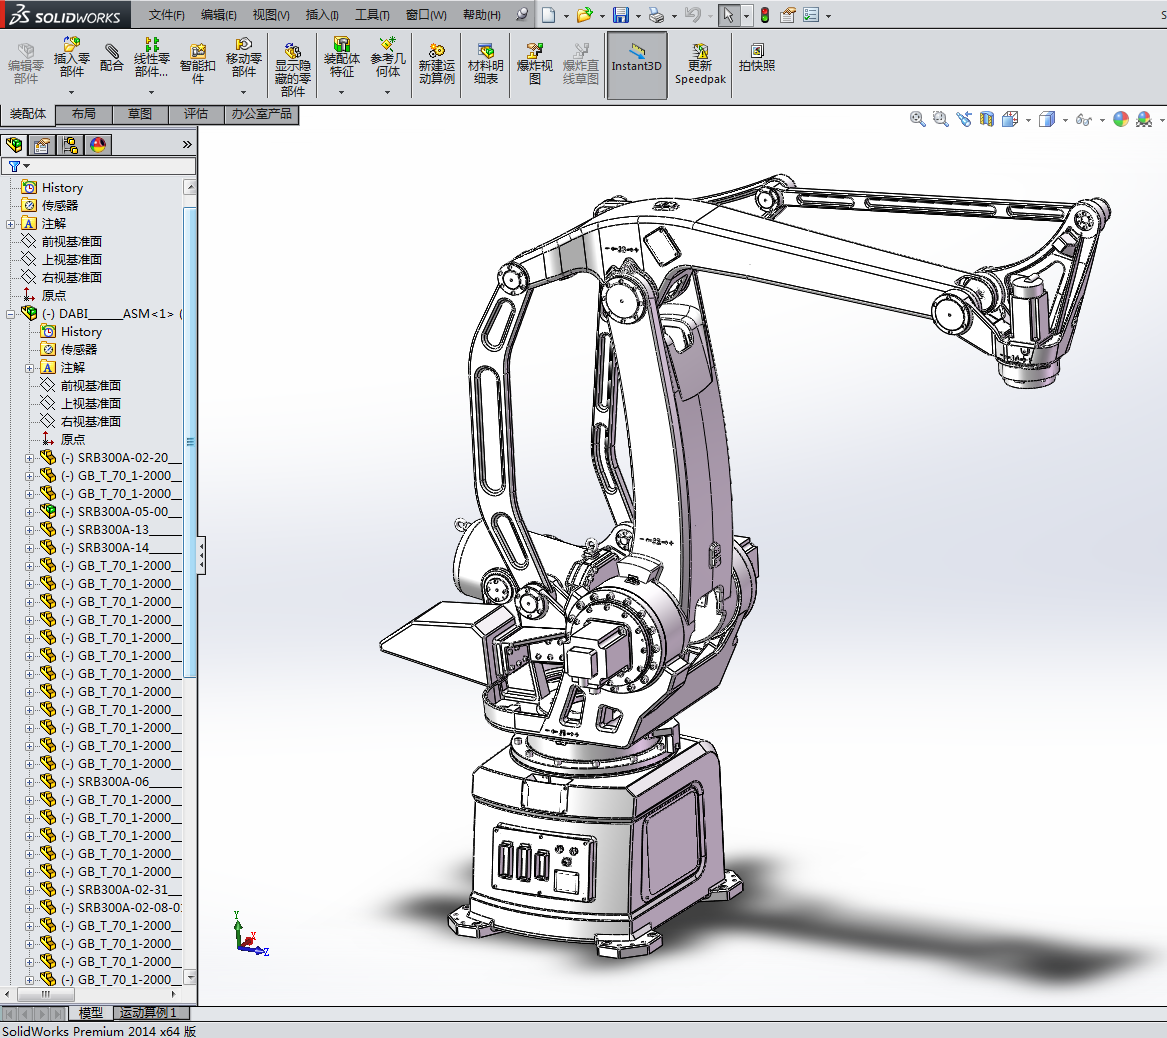Select the 前视基准面 plane under DABI ASM
The image size is (1167, 1038).
90,386
